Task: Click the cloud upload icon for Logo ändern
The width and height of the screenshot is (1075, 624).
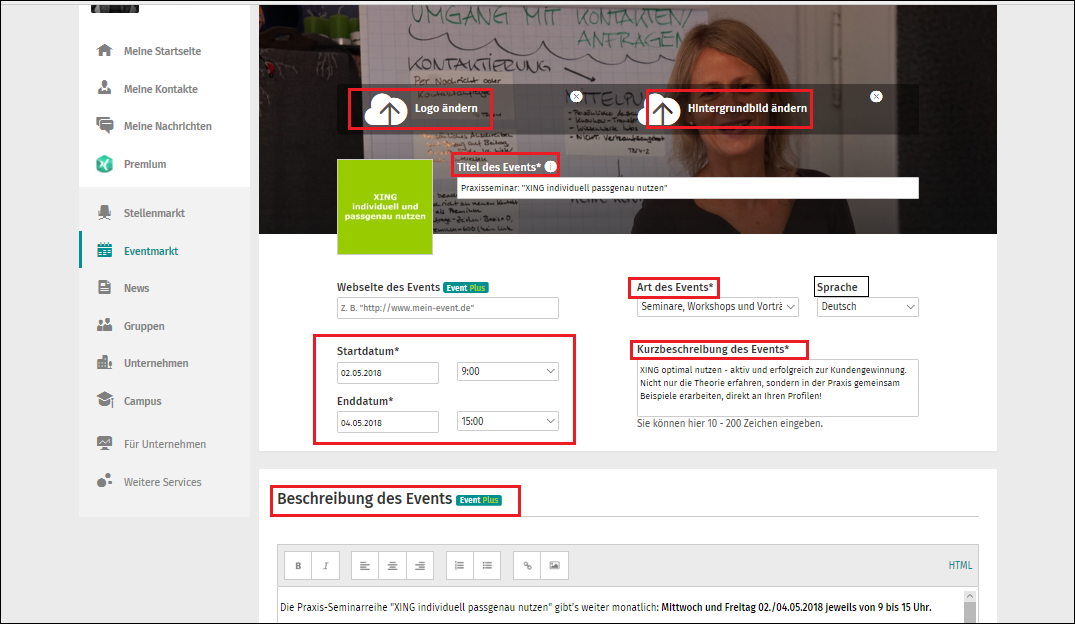Action: [x=386, y=110]
